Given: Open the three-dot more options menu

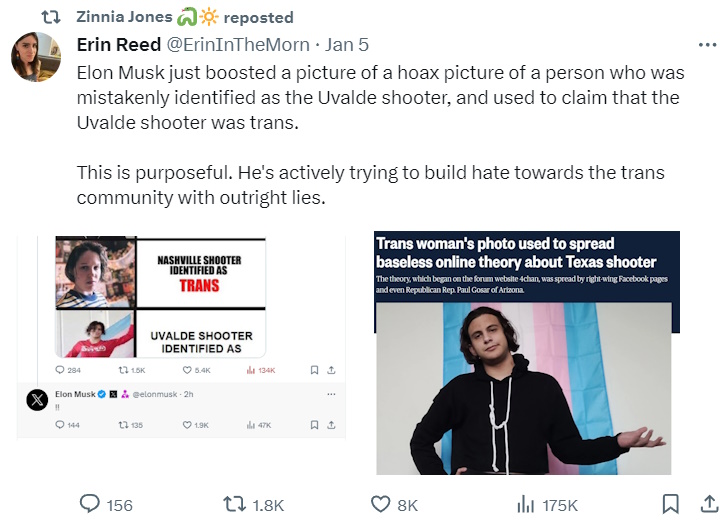Looking at the screenshot, I should tap(705, 45).
